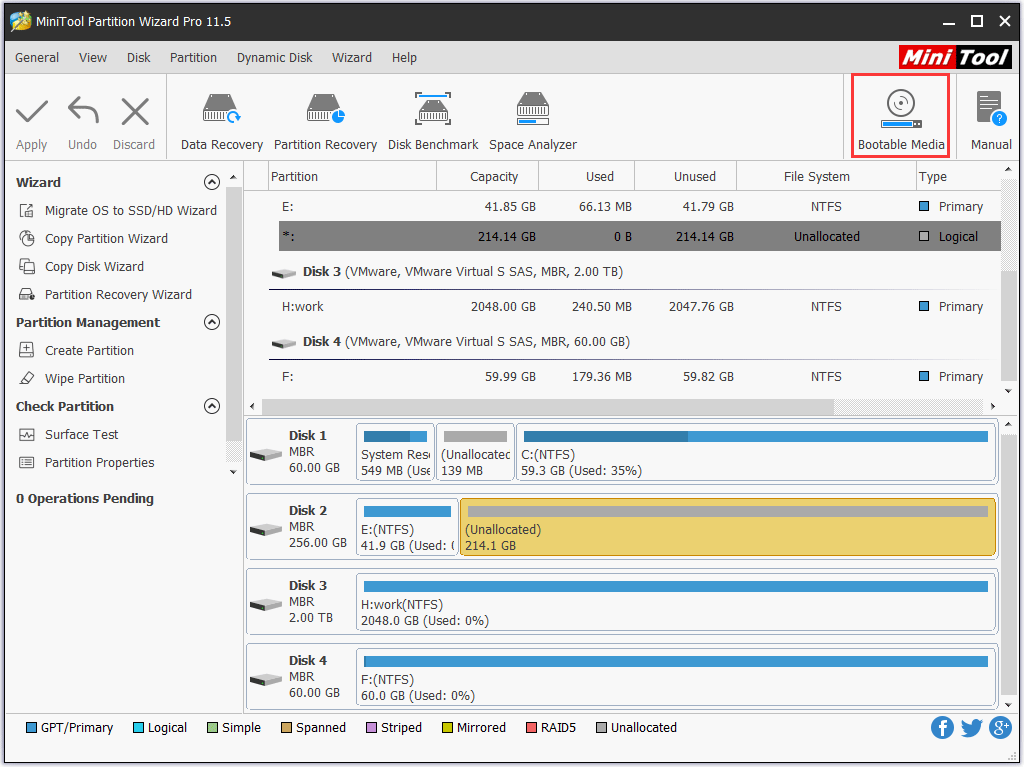The width and height of the screenshot is (1025, 767).
Task: Open the Disk menu
Action: [x=139, y=58]
